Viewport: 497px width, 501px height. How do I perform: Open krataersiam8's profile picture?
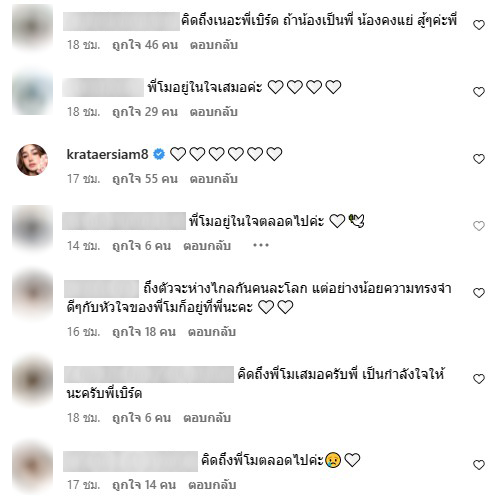pyautogui.click(x=32, y=160)
